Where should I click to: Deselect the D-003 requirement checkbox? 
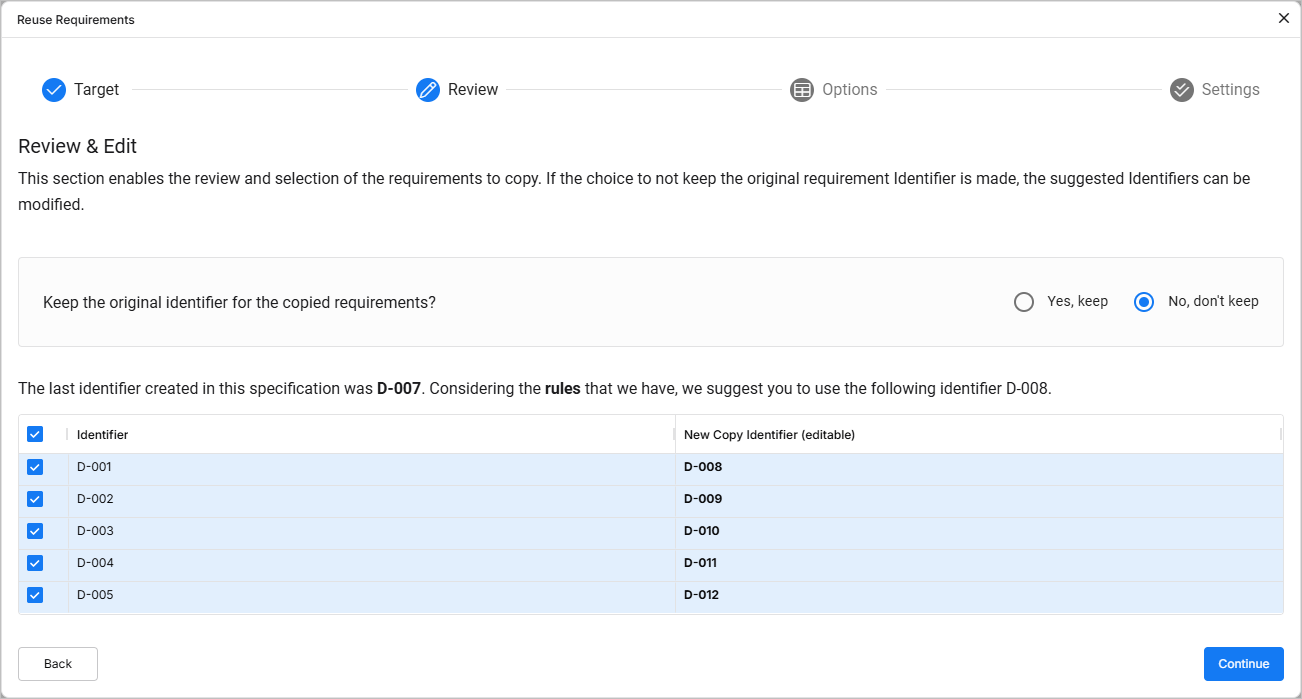(35, 531)
